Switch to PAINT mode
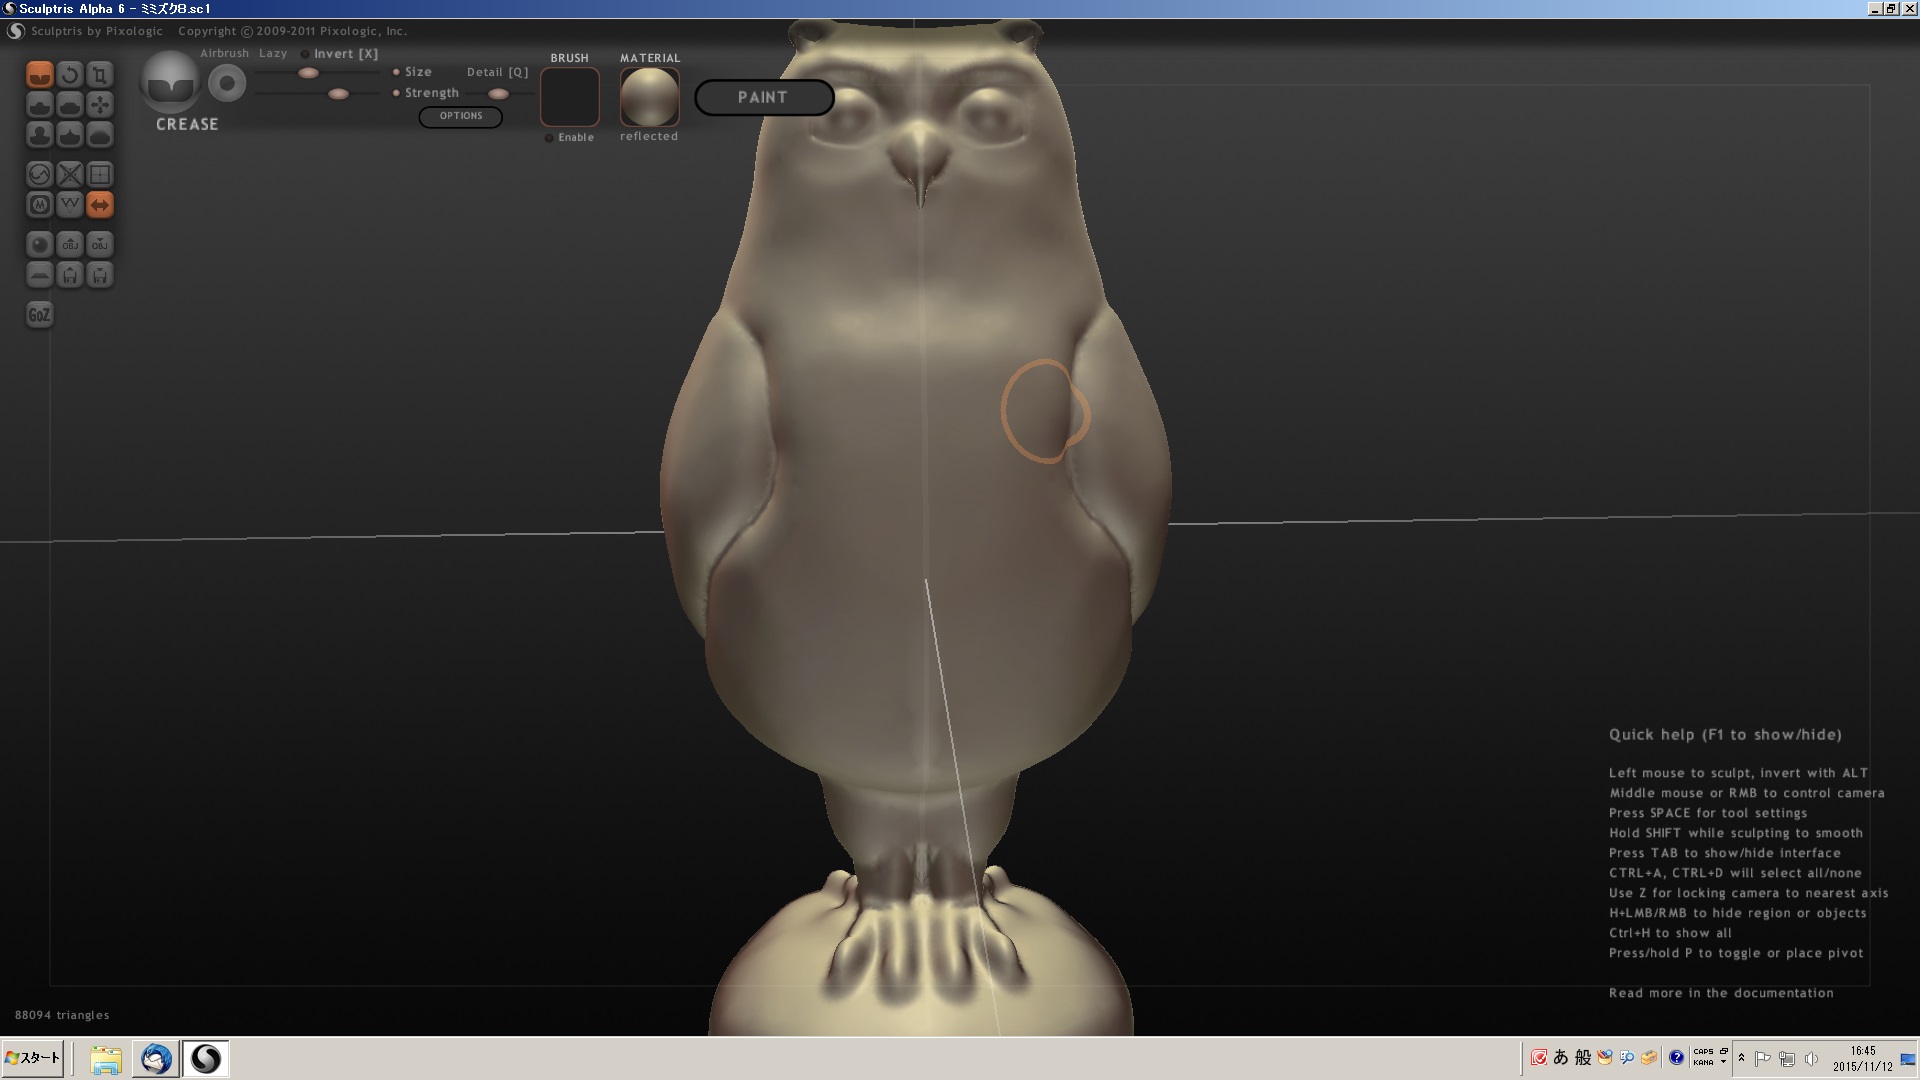Screen dimensions: 1920x1080 point(763,97)
